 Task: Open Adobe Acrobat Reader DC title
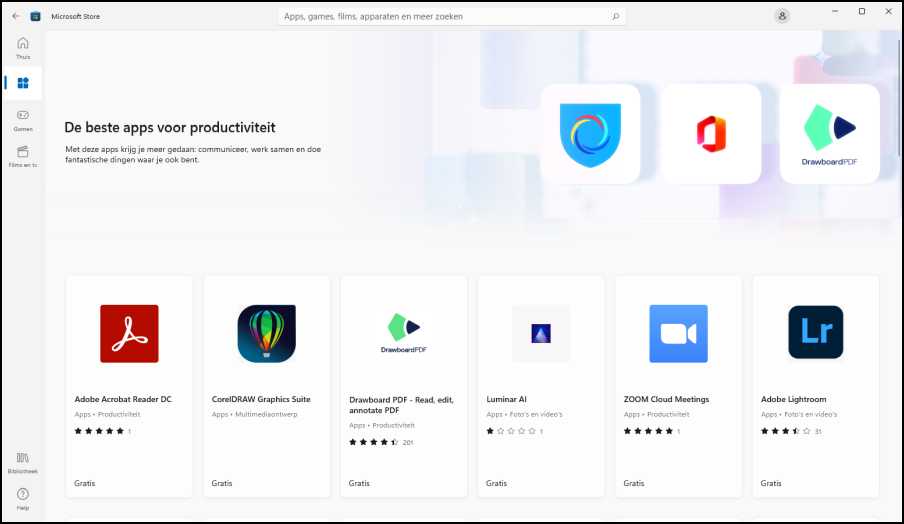coord(123,399)
